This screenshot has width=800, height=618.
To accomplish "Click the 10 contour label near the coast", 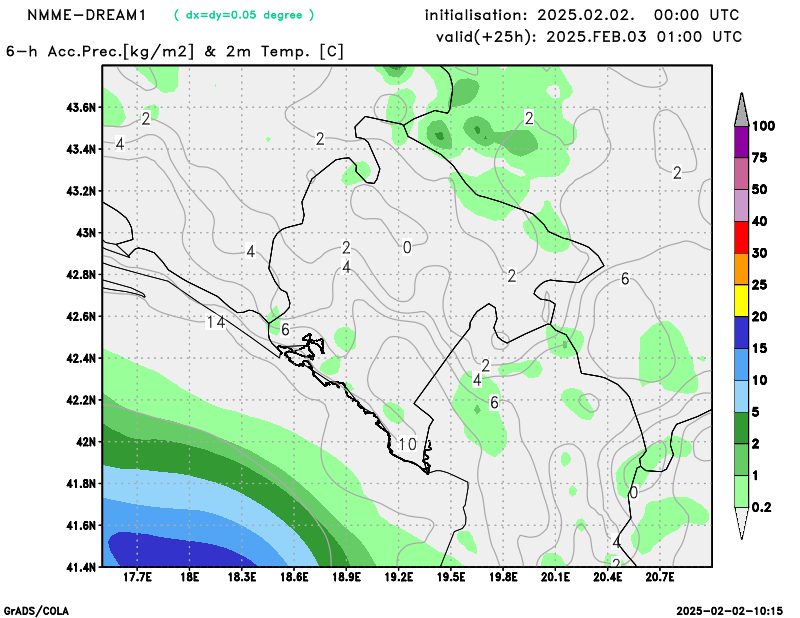I will tap(408, 444).
